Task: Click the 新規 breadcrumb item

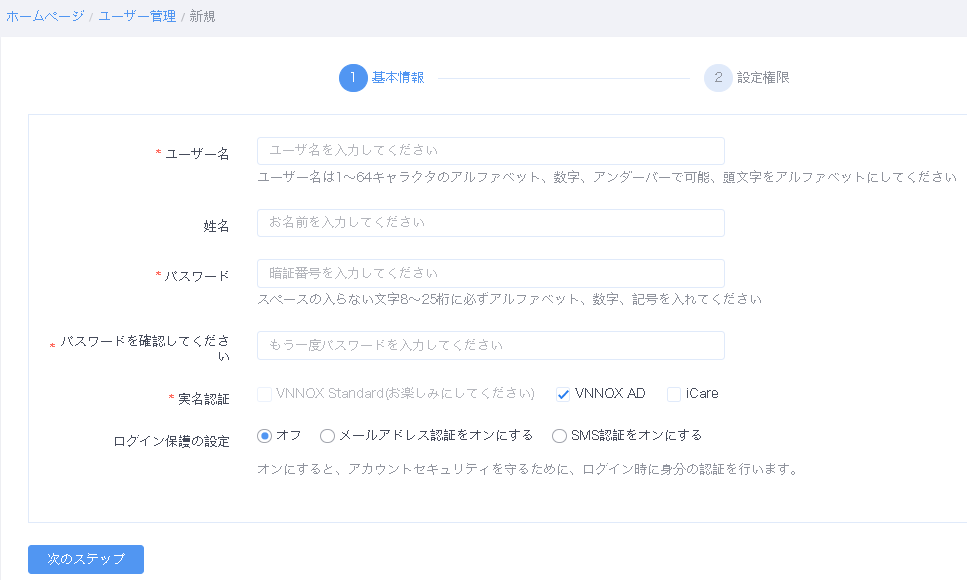Action: [x=202, y=16]
